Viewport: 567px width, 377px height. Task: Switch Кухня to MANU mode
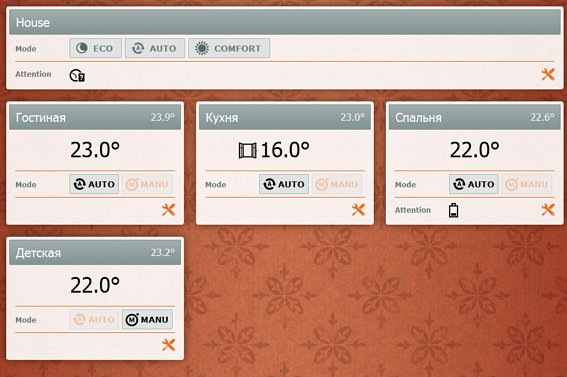337,184
